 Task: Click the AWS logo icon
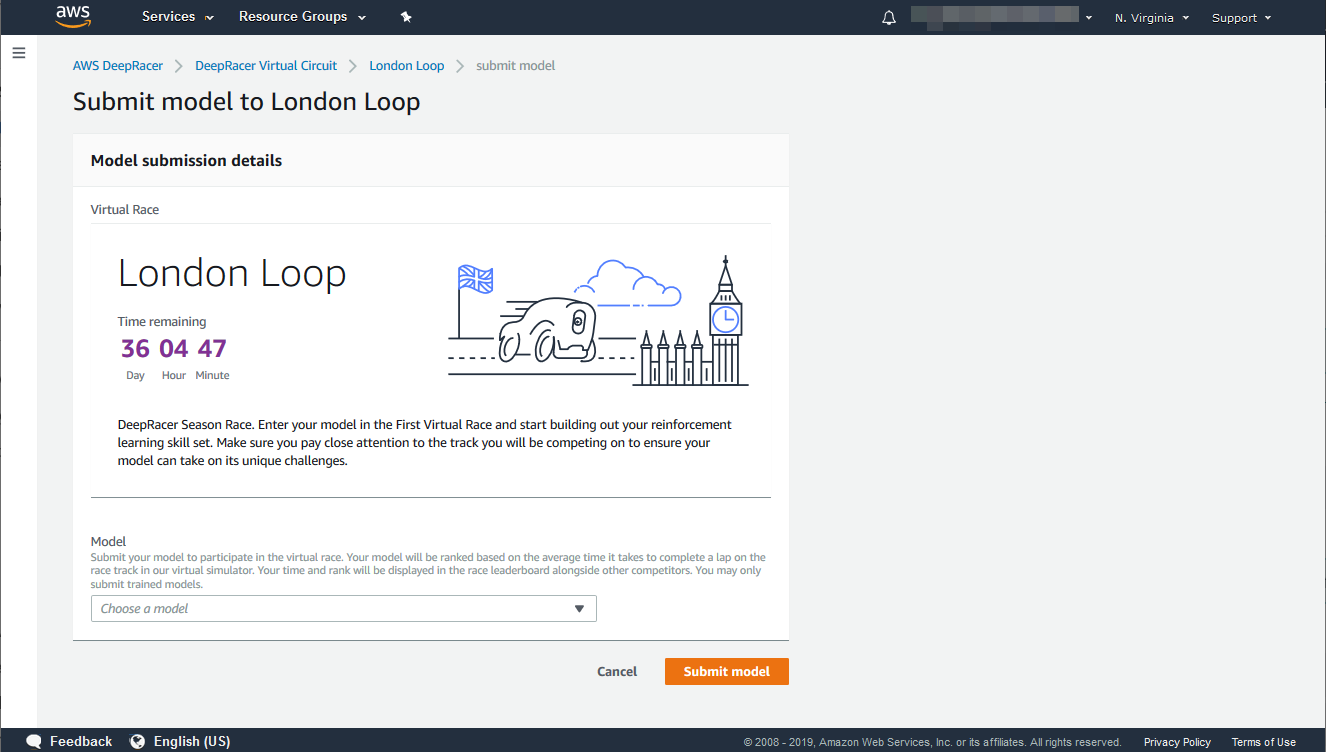pyautogui.click(x=74, y=16)
